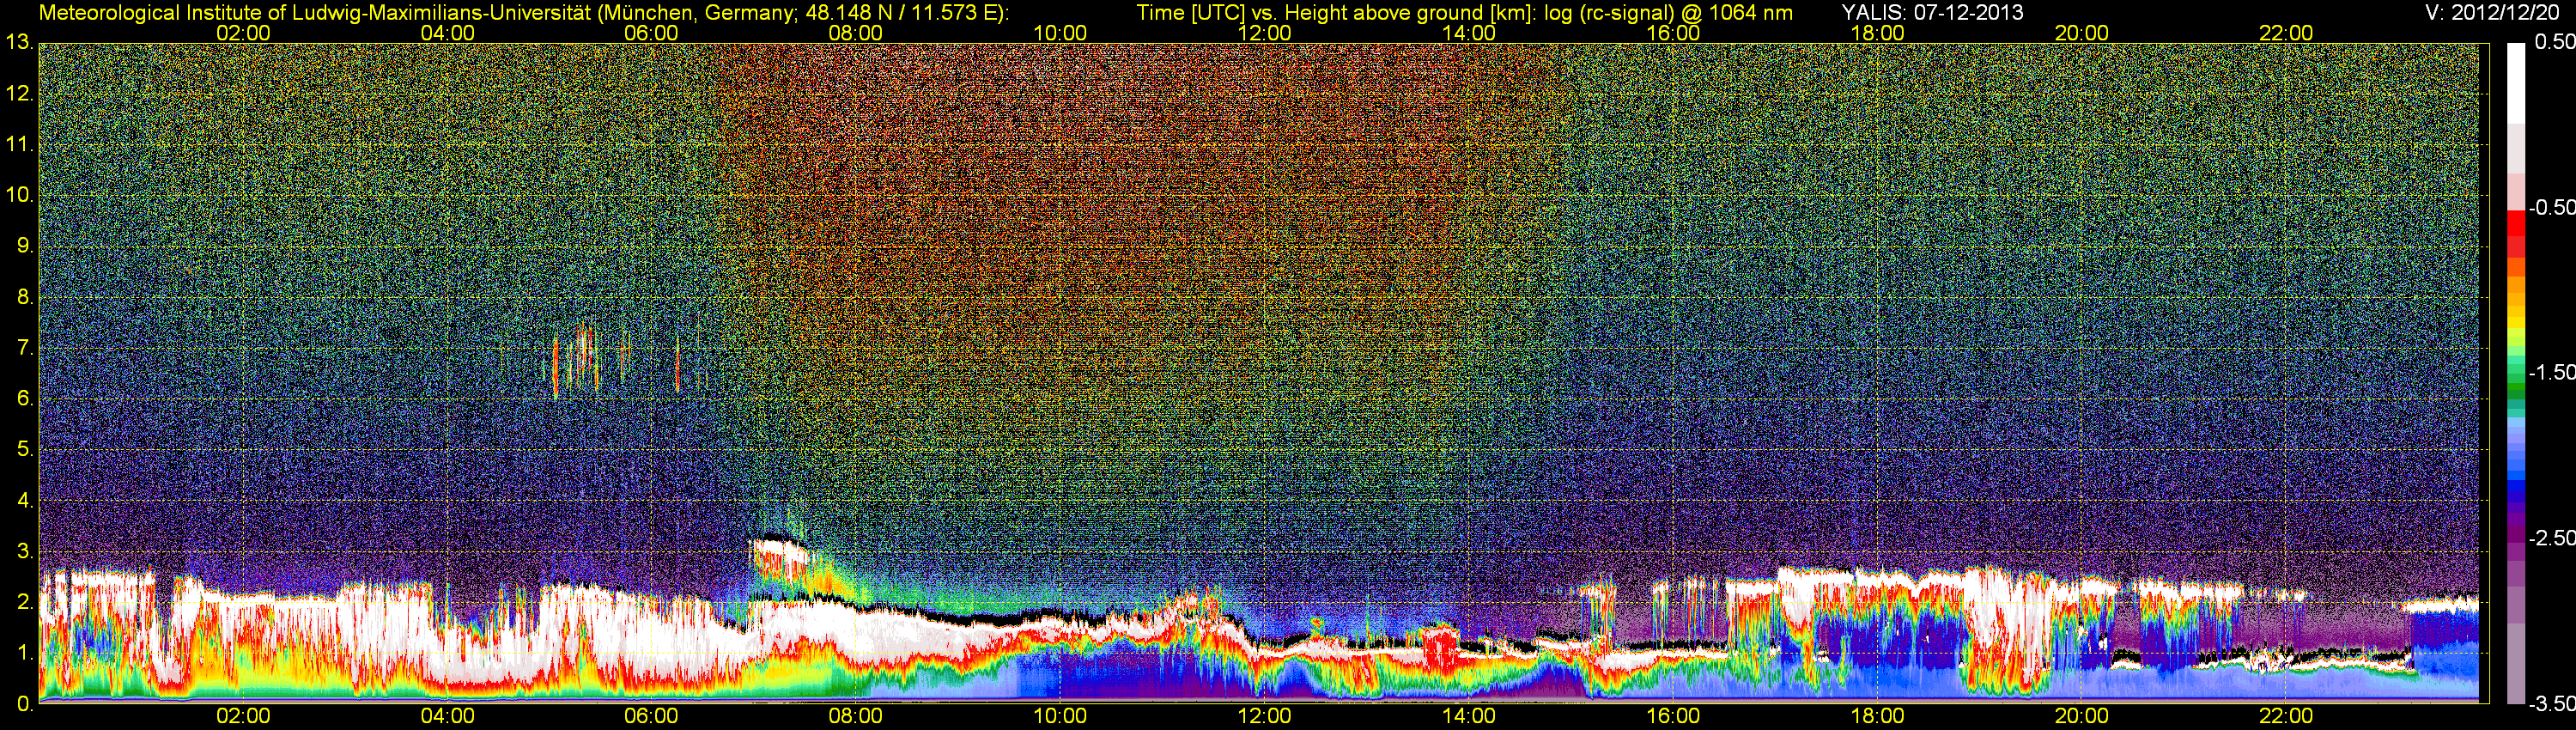
Task: Click 20:00 on the upper time axis
Action: [2082, 33]
